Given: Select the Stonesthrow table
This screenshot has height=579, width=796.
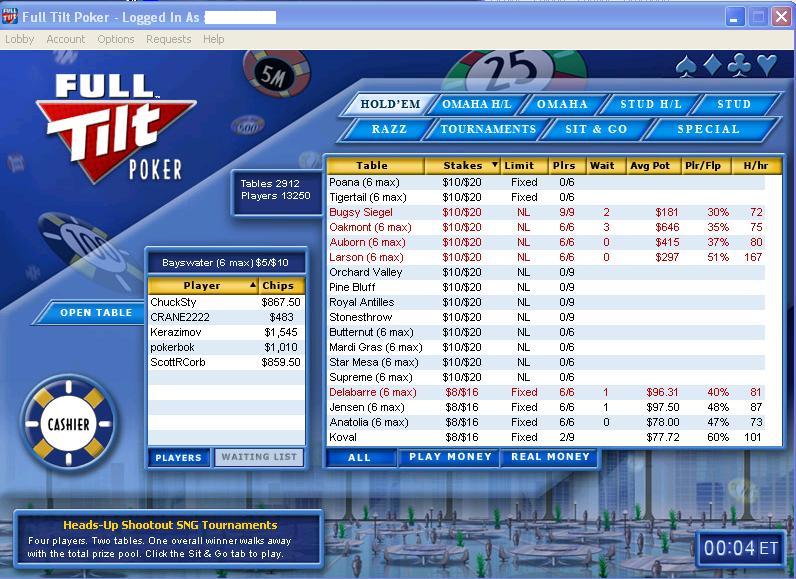Looking at the screenshot, I should point(546,317).
